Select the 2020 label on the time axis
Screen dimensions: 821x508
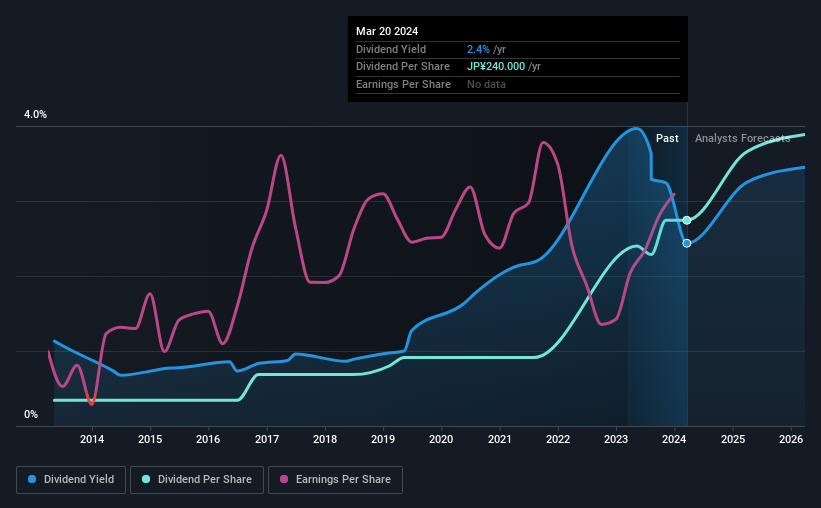[x=441, y=439]
